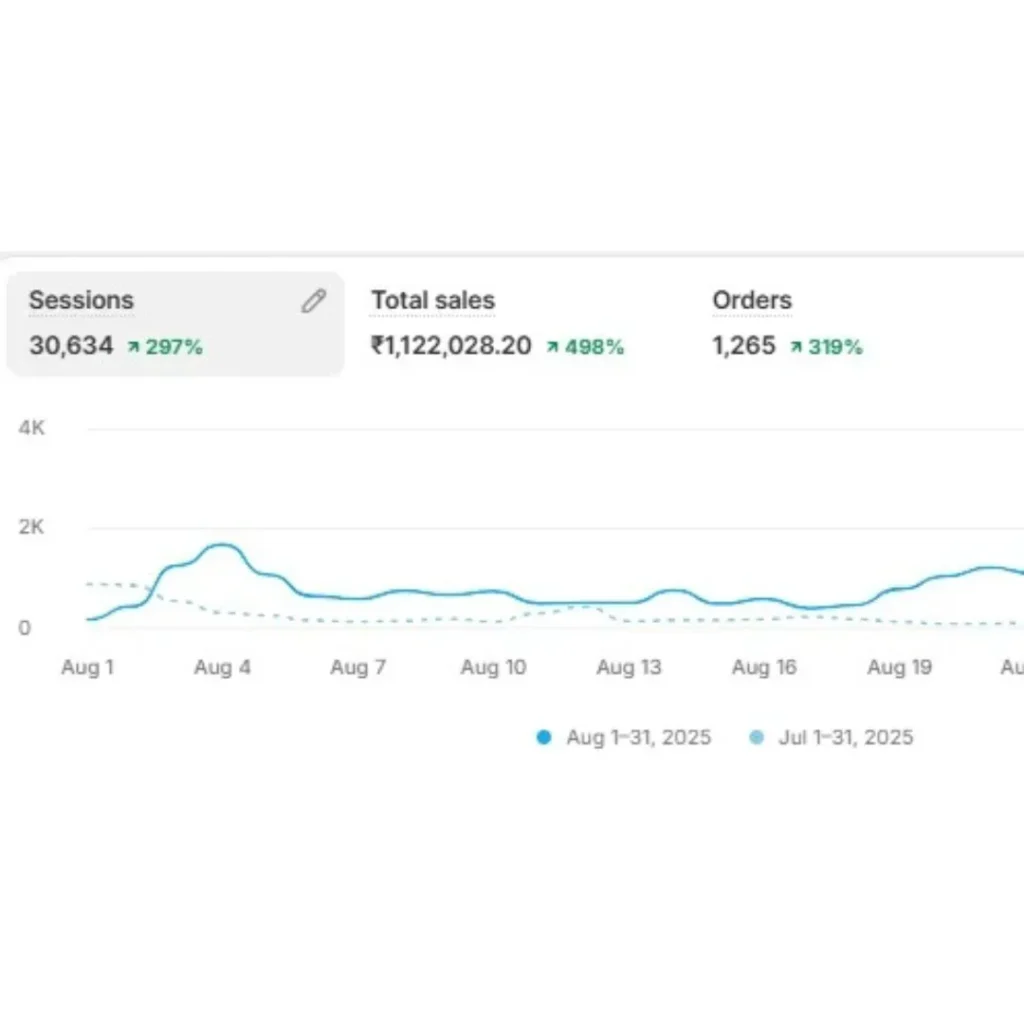Click the ₹1,122,028.20 sales amount
The height and width of the screenshot is (1024, 1024).
coord(451,346)
